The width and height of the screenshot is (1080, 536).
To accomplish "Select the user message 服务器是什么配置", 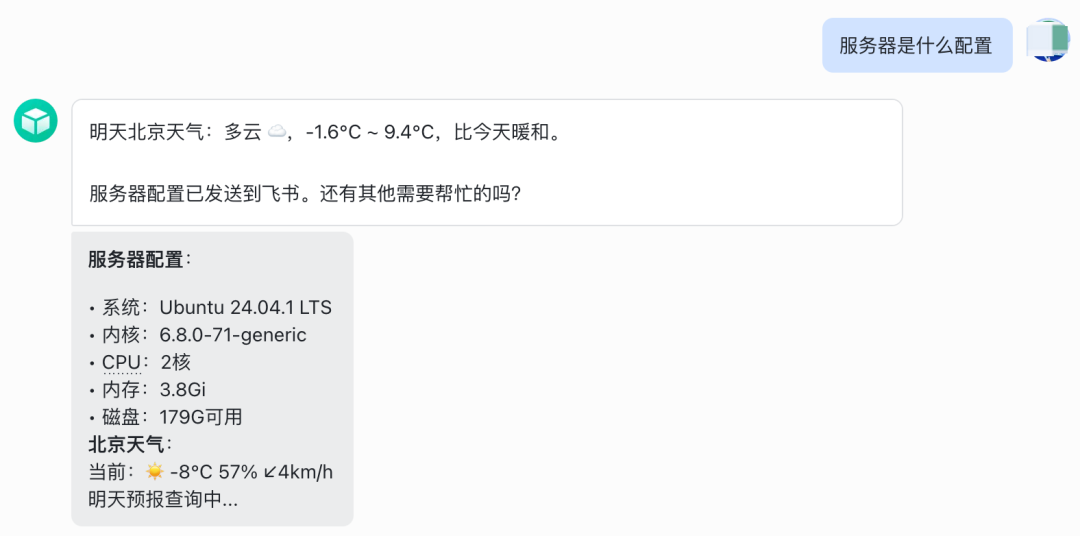I will pos(916,46).
